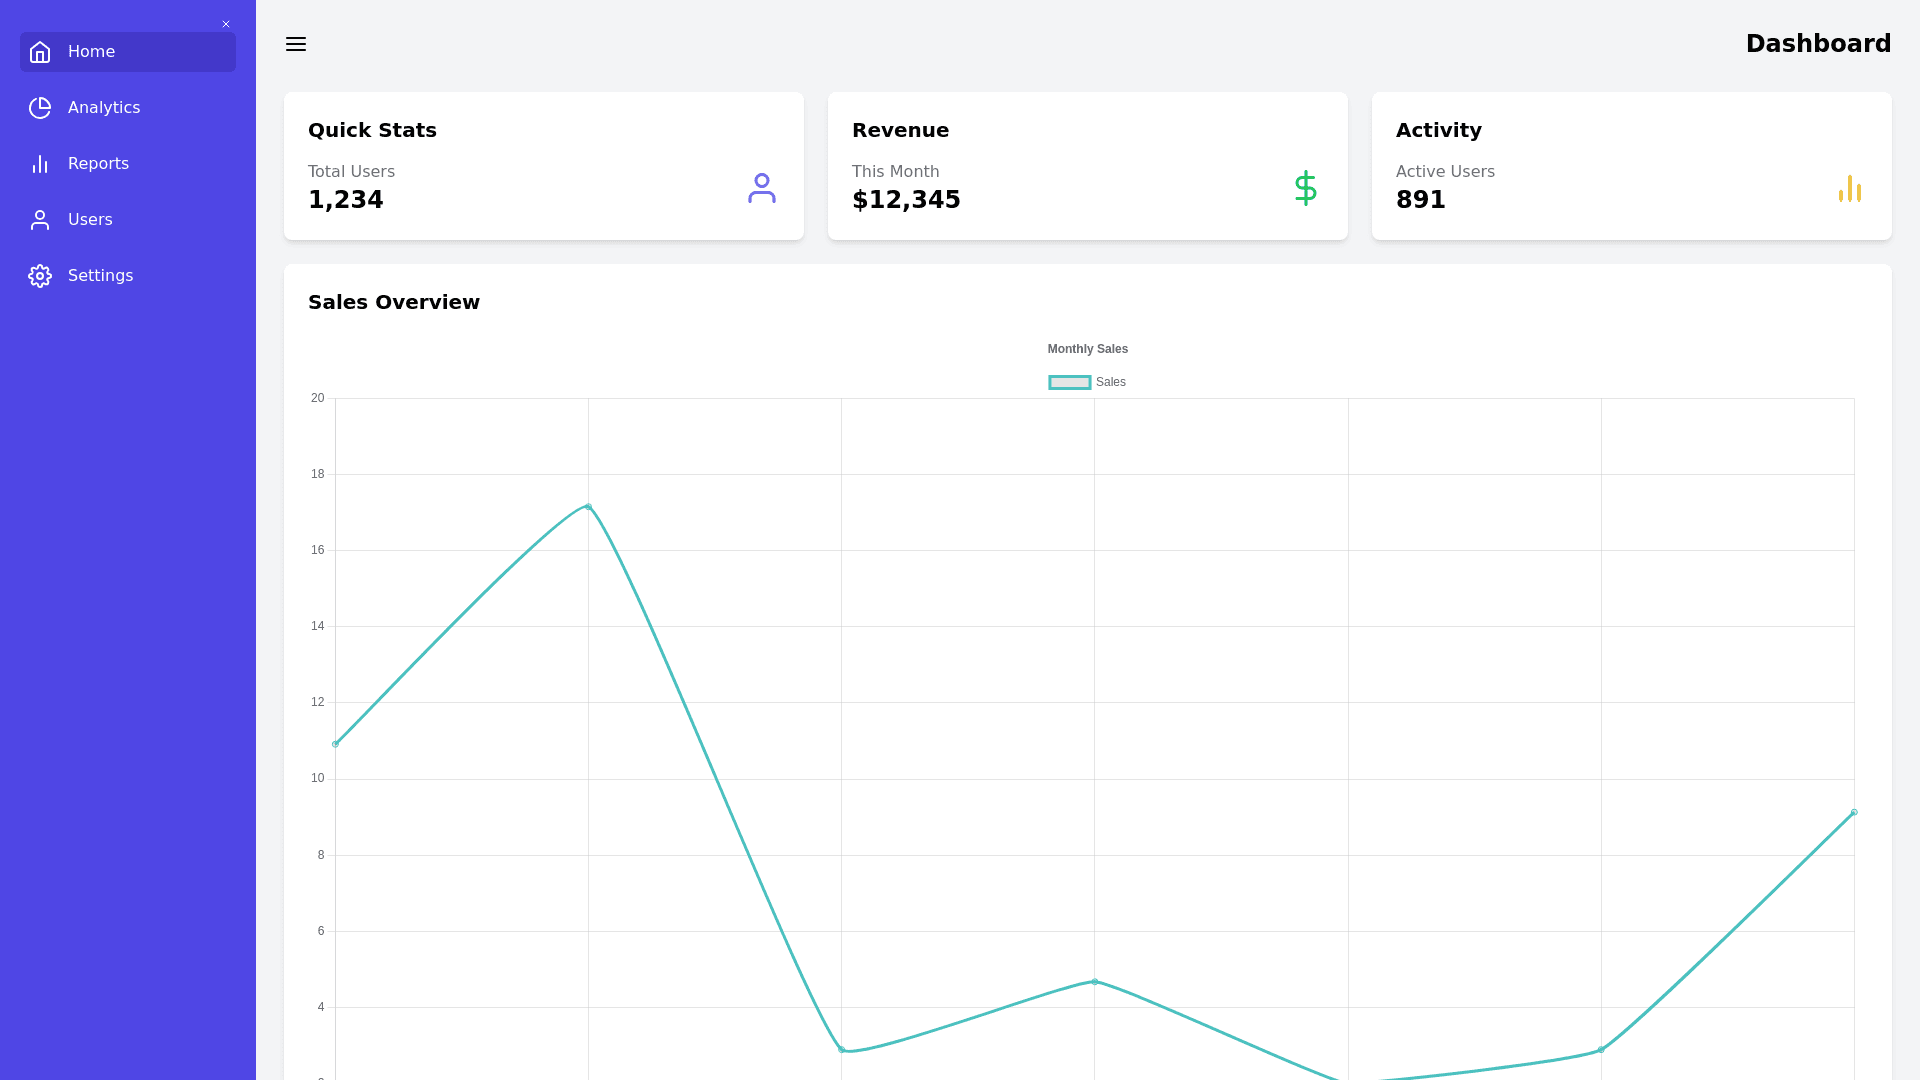
Task: Toggle Sales dataset via legend swatch
Action: pyautogui.click(x=1069, y=382)
